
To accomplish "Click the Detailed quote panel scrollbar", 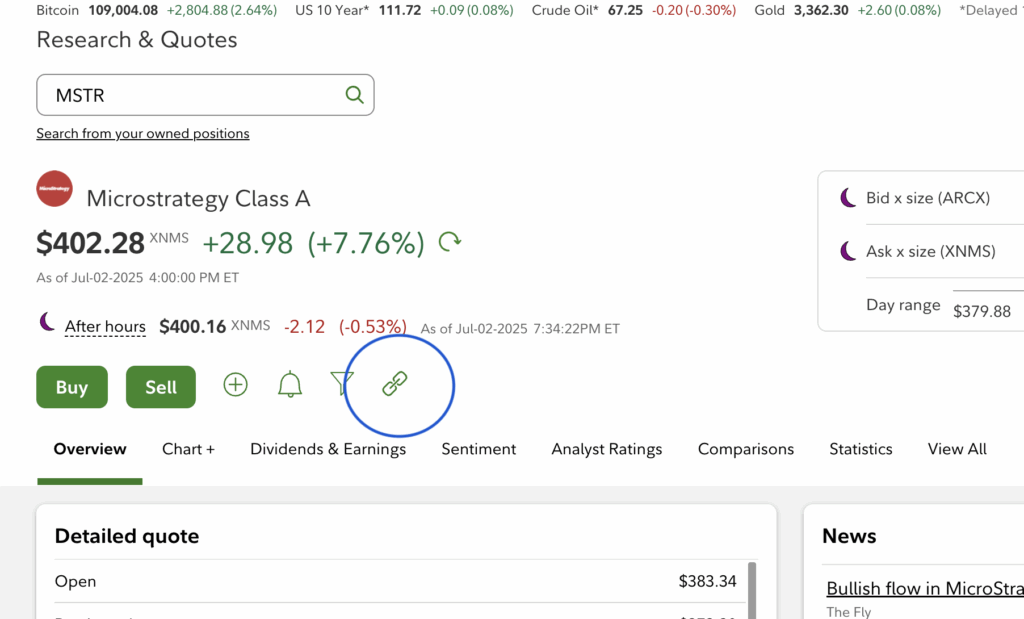I will coord(752,588).
